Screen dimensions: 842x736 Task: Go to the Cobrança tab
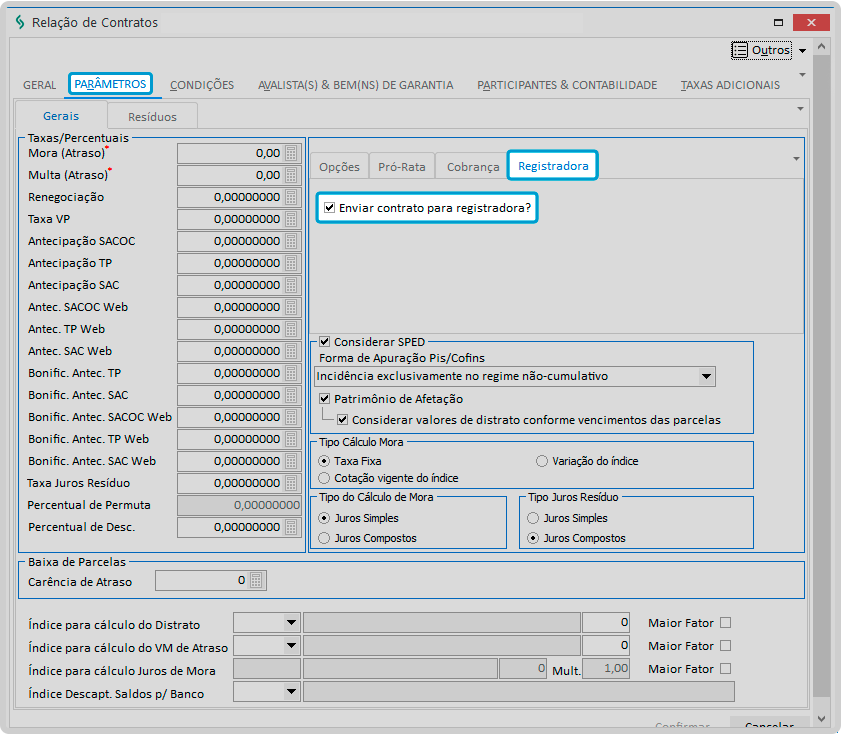click(473, 167)
